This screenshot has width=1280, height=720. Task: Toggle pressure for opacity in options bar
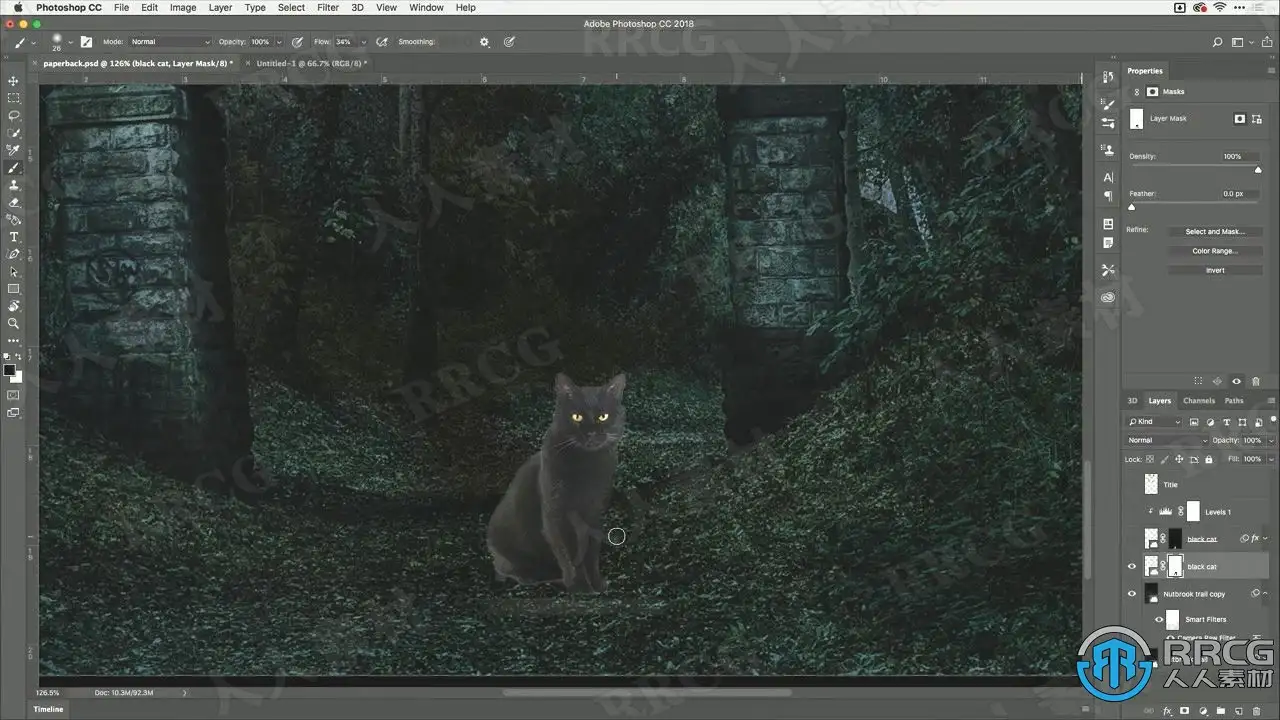tap(297, 42)
